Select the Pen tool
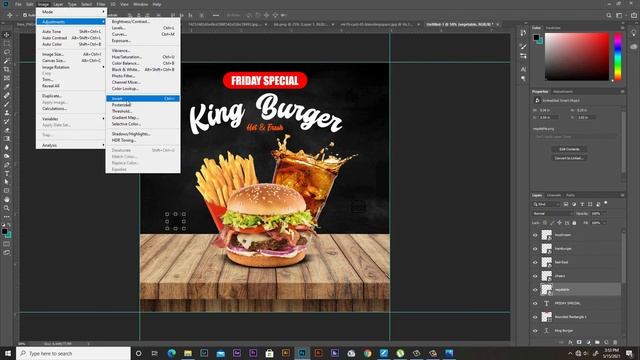This screenshot has width=640, height=360. (x=7, y=164)
